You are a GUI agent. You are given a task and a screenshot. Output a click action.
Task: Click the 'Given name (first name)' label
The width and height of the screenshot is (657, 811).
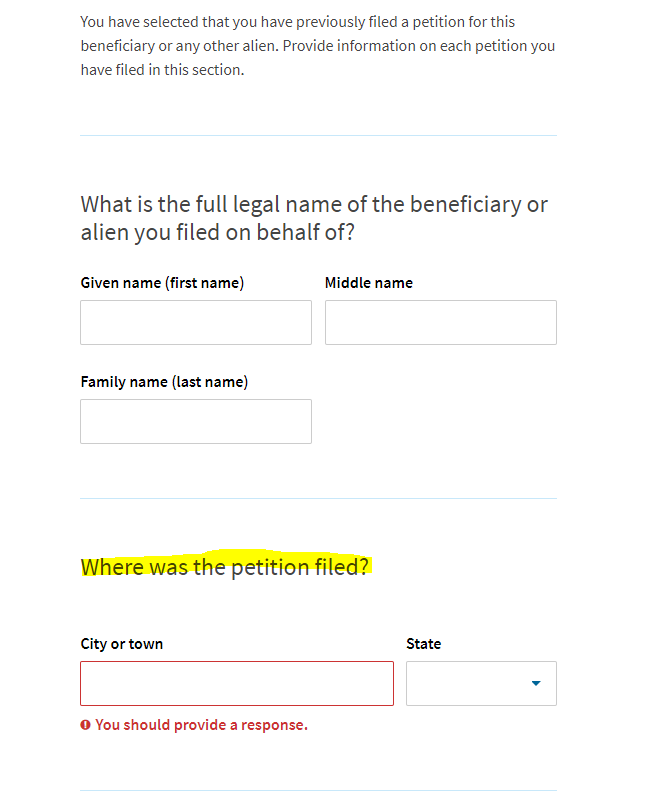pos(162,283)
